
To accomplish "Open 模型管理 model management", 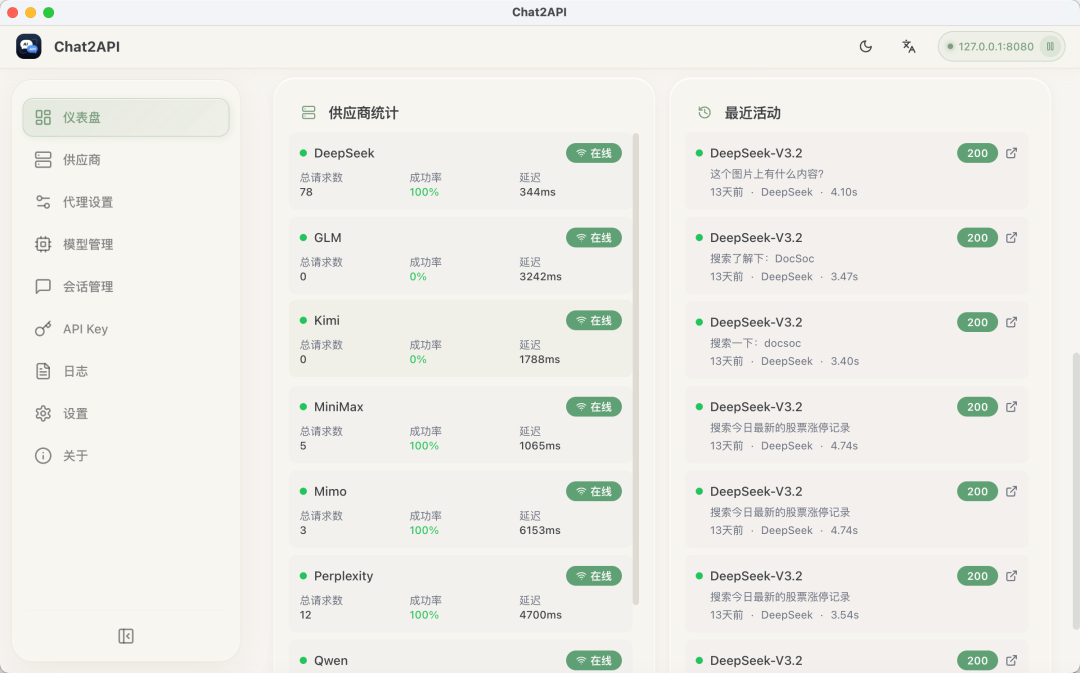I will (x=126, y=245).
